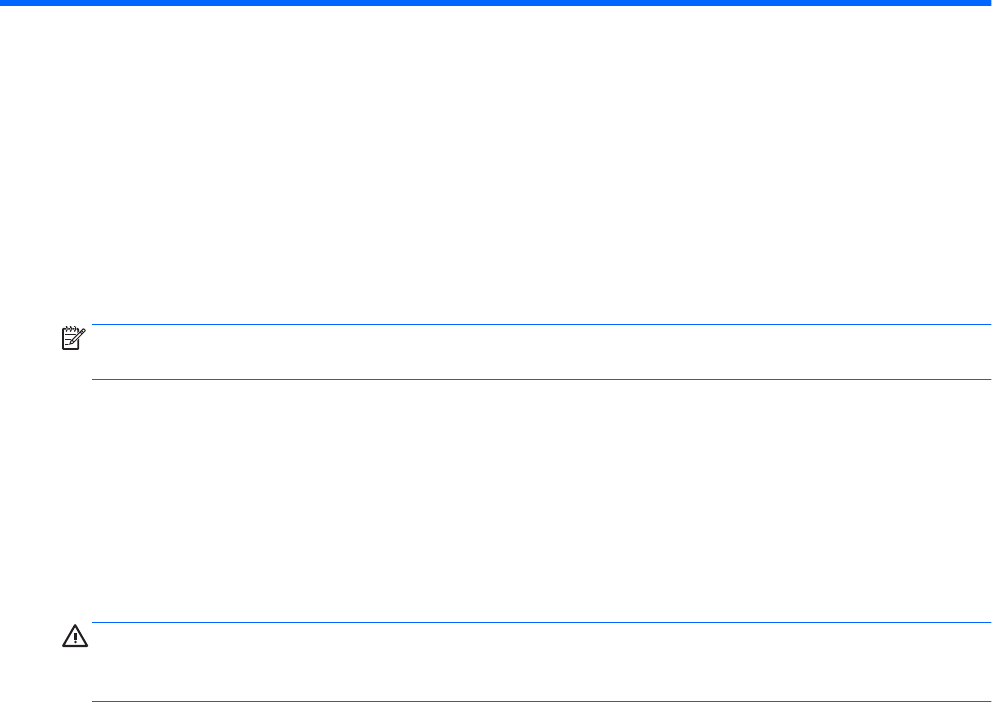Click the caution warning triangle icon
992x702 pixels.
[75, 637]
